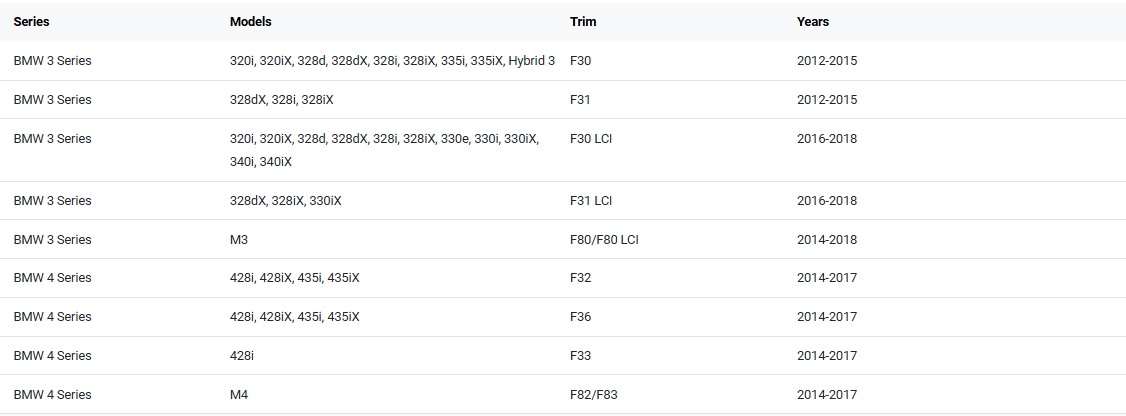Viewport: 1126px width, 416px height.
Task: Click the models cell containing 340i, 340iX
Action: point(384,150)
